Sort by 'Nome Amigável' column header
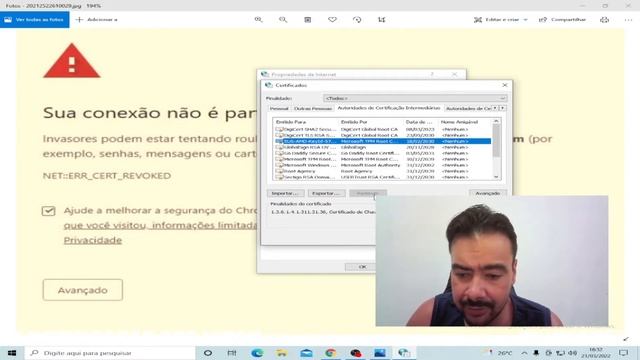This screenshot has width=640, height=360. pyautogui.click(x=465, y=122)
